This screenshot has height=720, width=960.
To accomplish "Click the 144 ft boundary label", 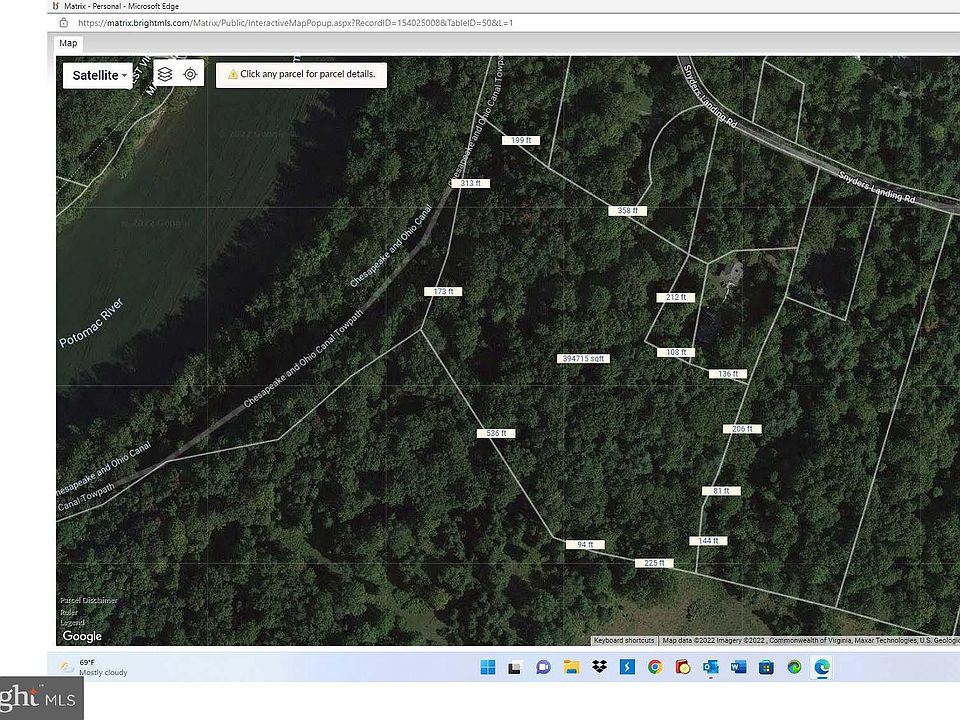I will (708, 541).
